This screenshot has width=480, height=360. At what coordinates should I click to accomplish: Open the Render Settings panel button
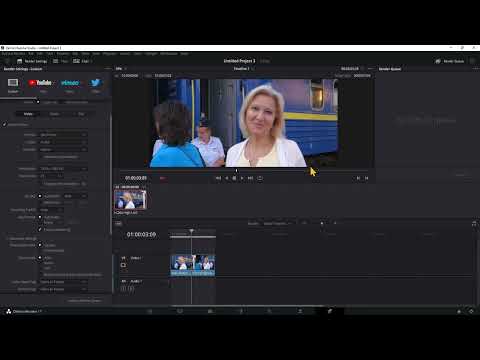click(x=32, y=61)
